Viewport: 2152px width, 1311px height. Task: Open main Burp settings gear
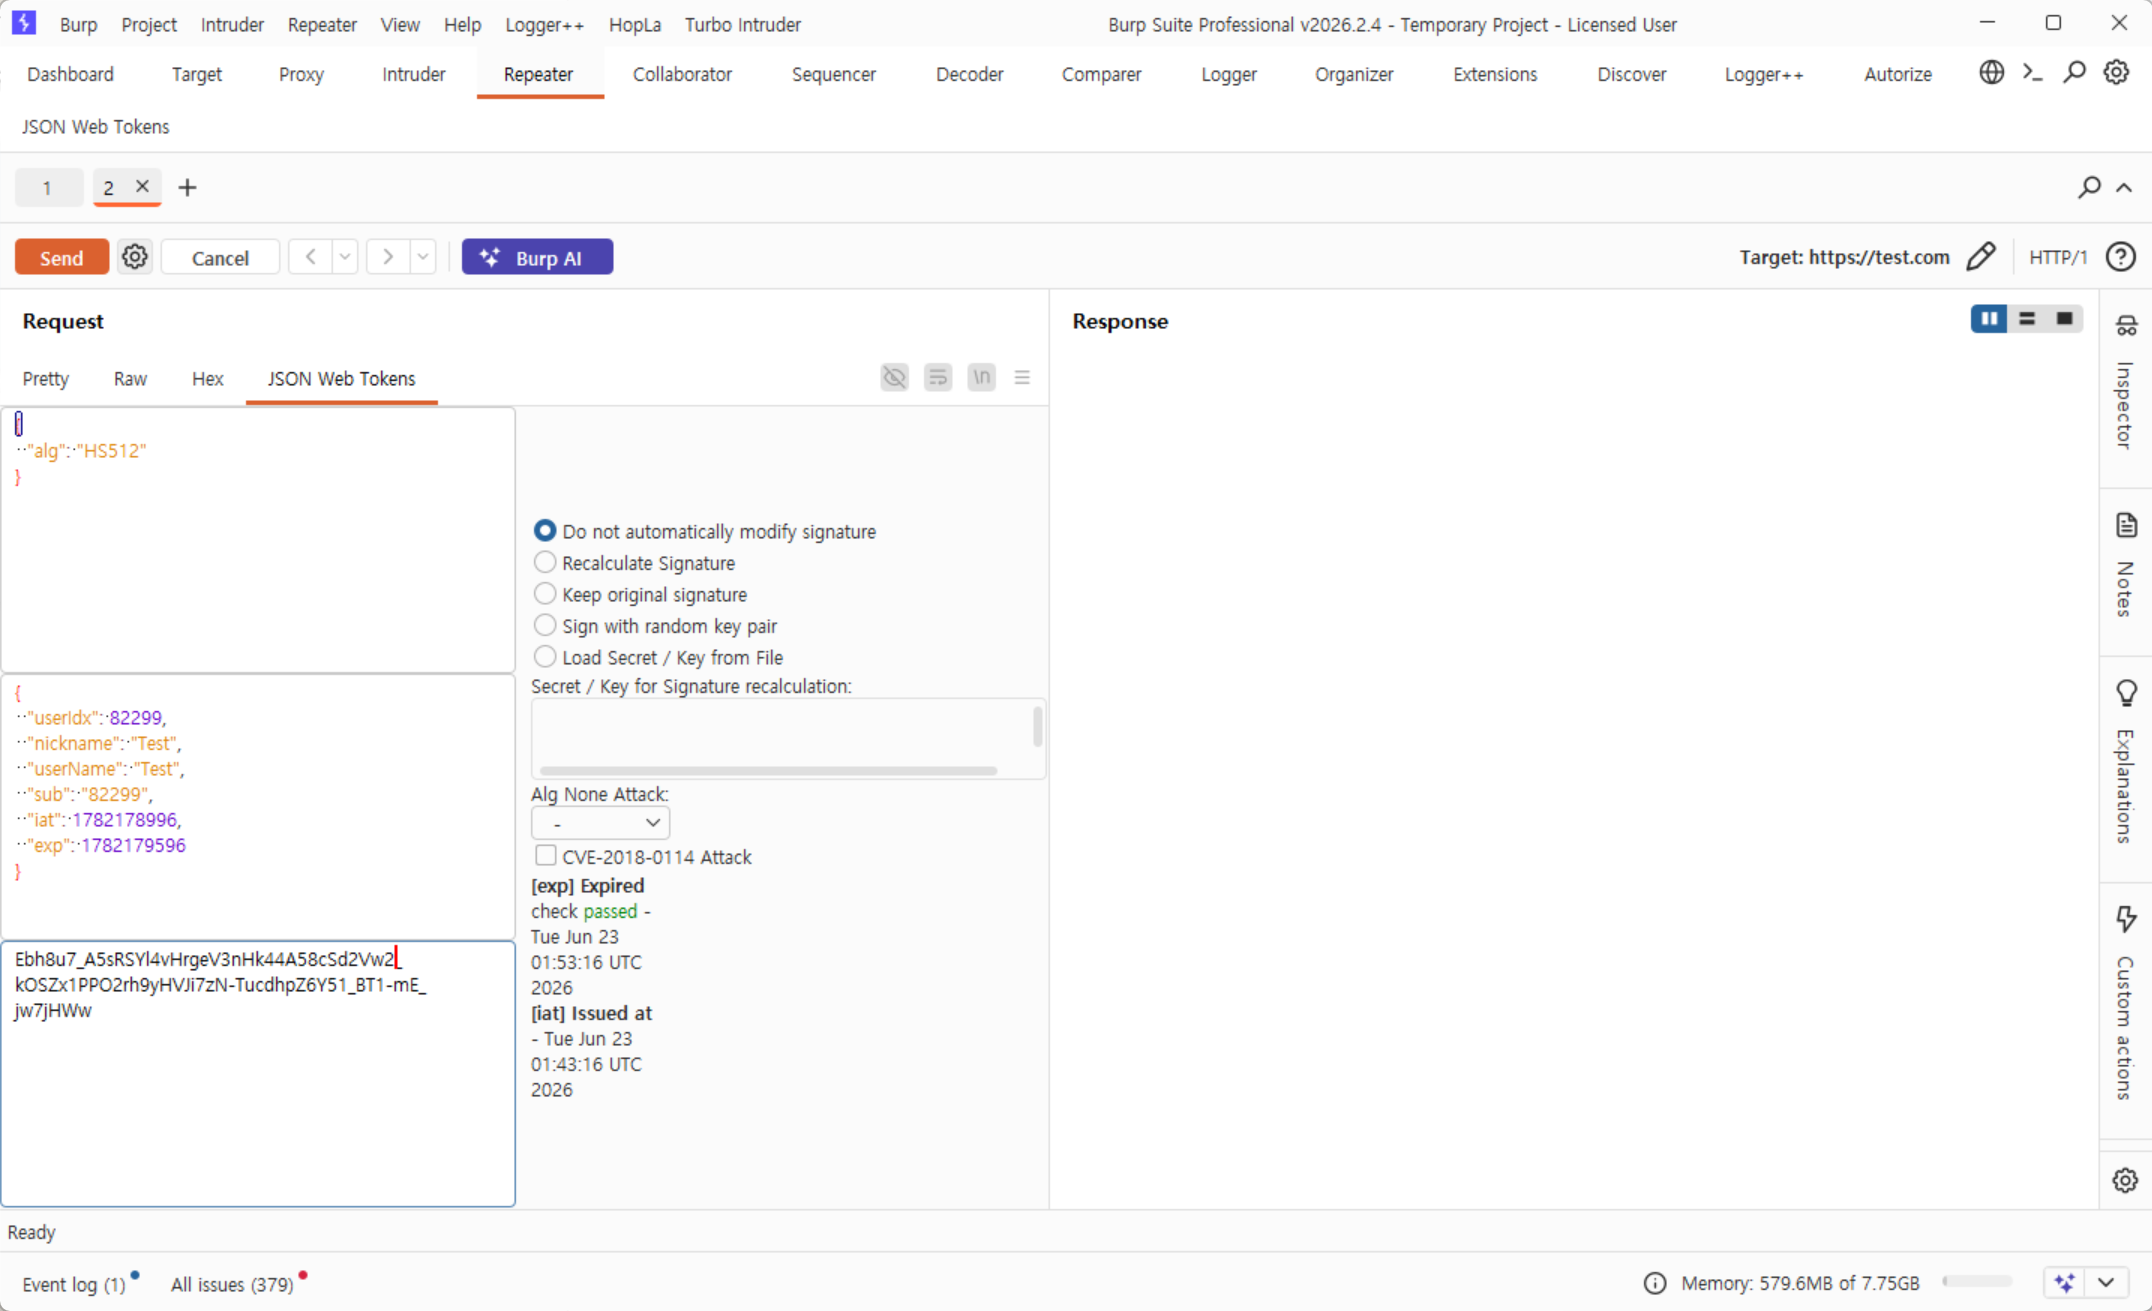pos(2117,72)
